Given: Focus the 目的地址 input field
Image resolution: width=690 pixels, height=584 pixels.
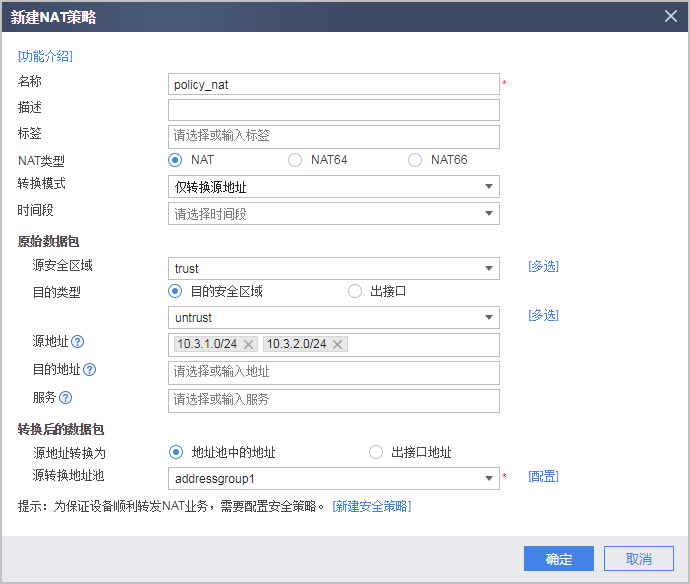Looking at the screenshot, I should click(x=334, y=373).
